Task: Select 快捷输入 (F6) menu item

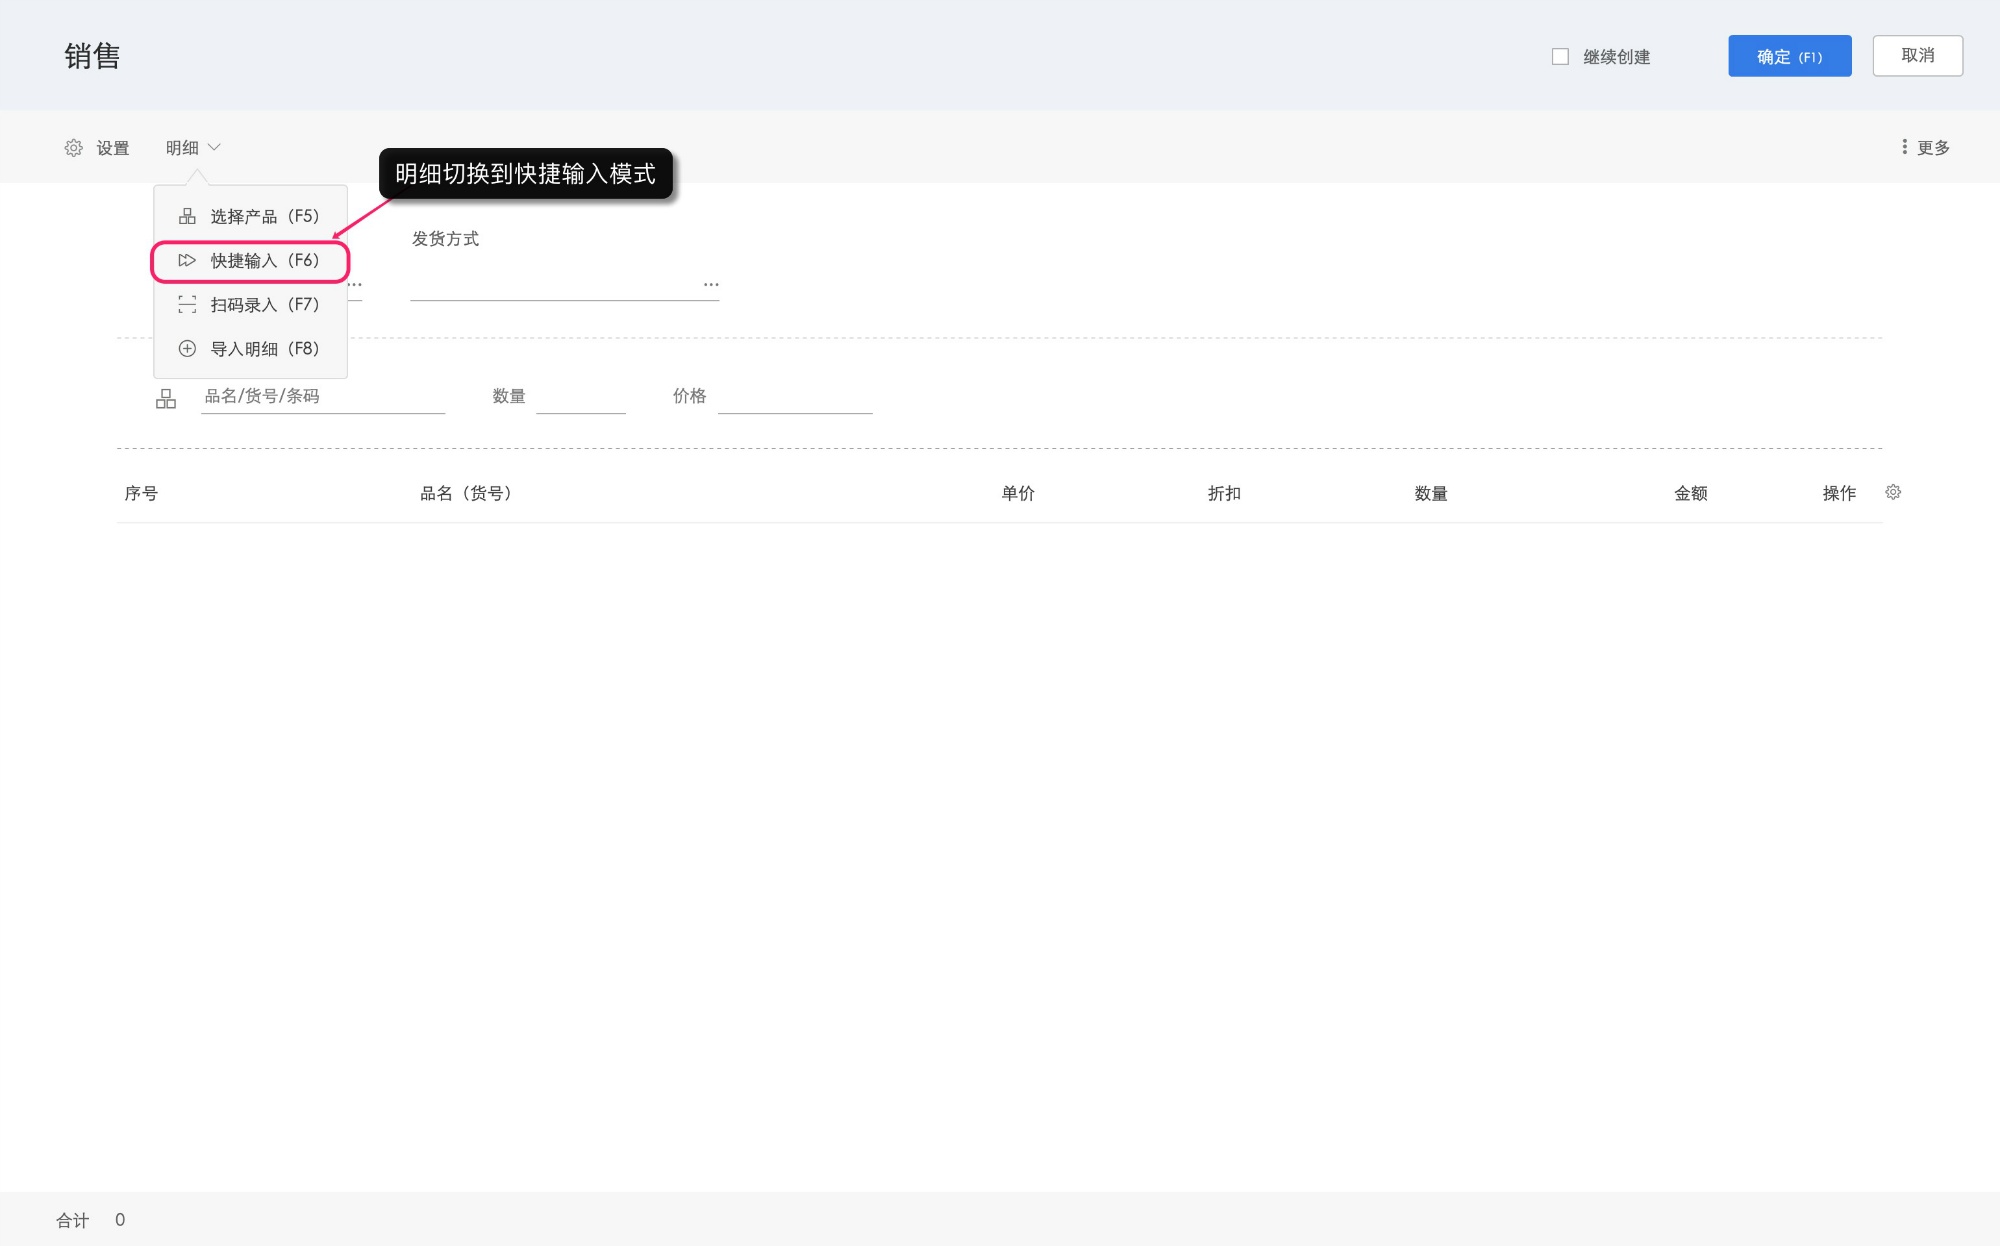Action: 264,261
